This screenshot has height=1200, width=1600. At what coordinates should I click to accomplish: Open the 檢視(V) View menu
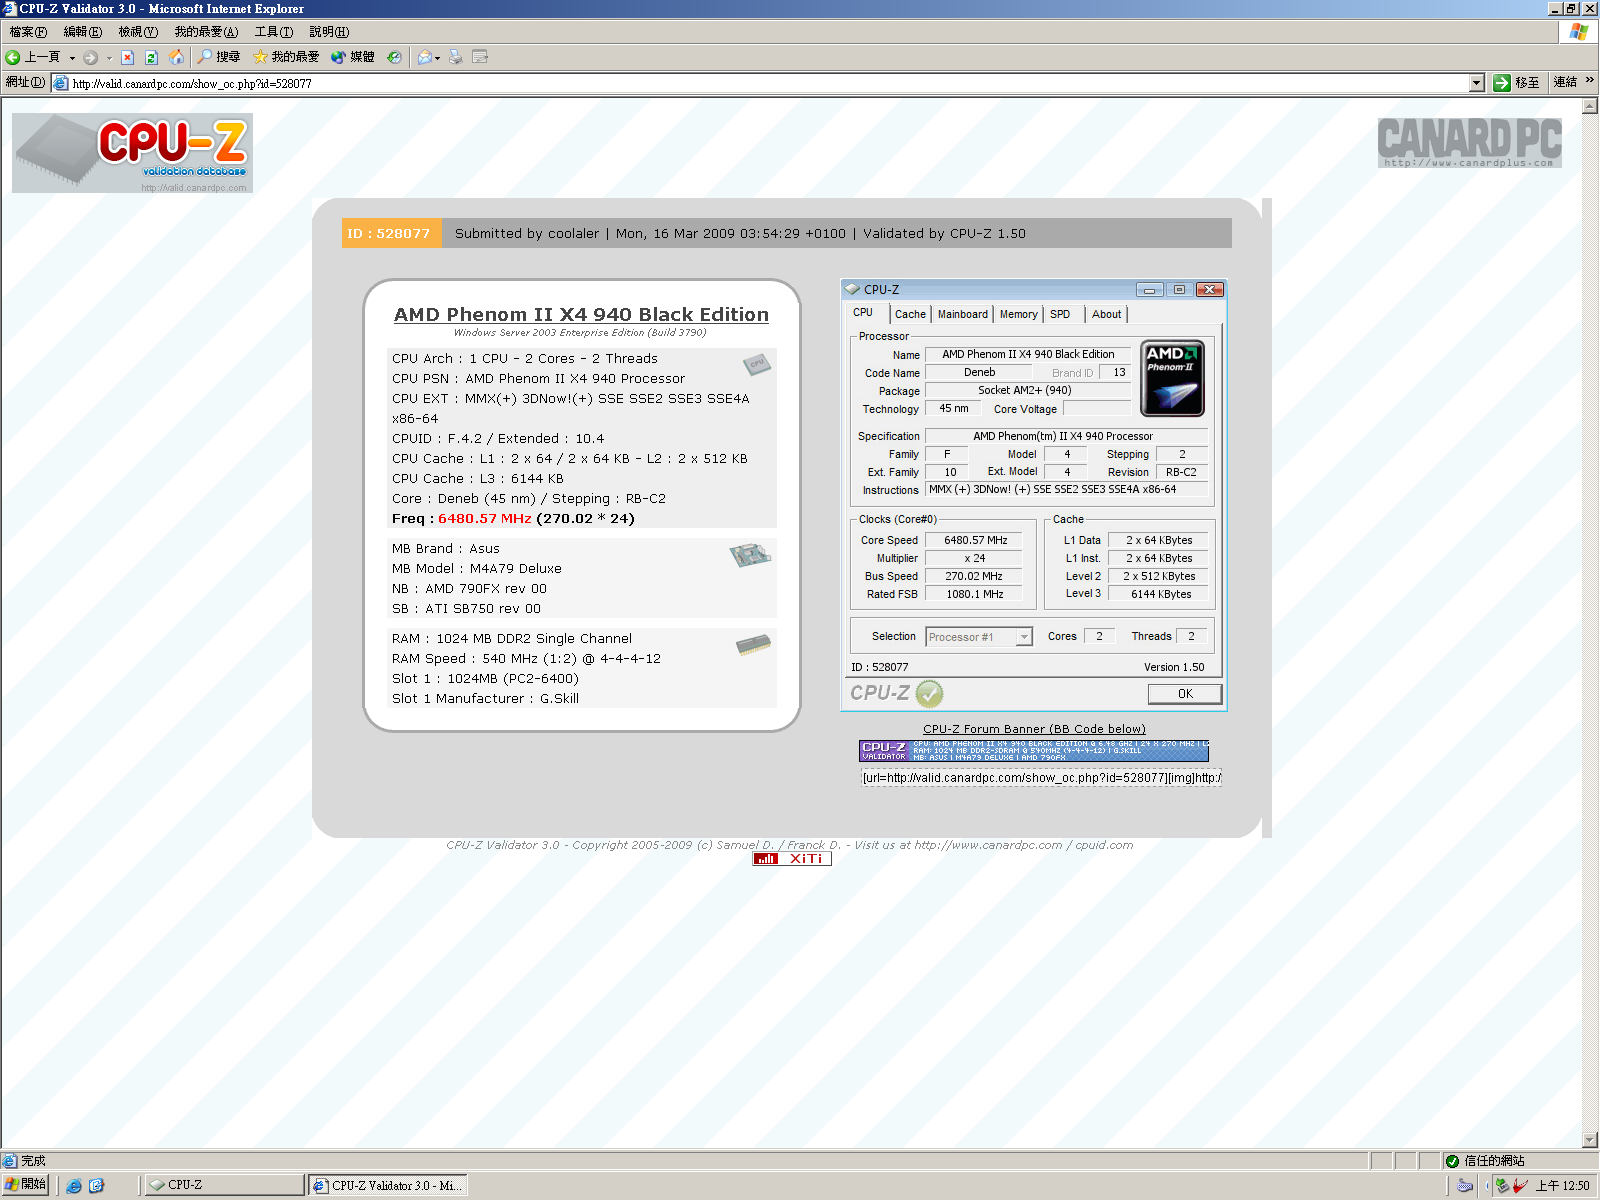[x=138, y=32]
